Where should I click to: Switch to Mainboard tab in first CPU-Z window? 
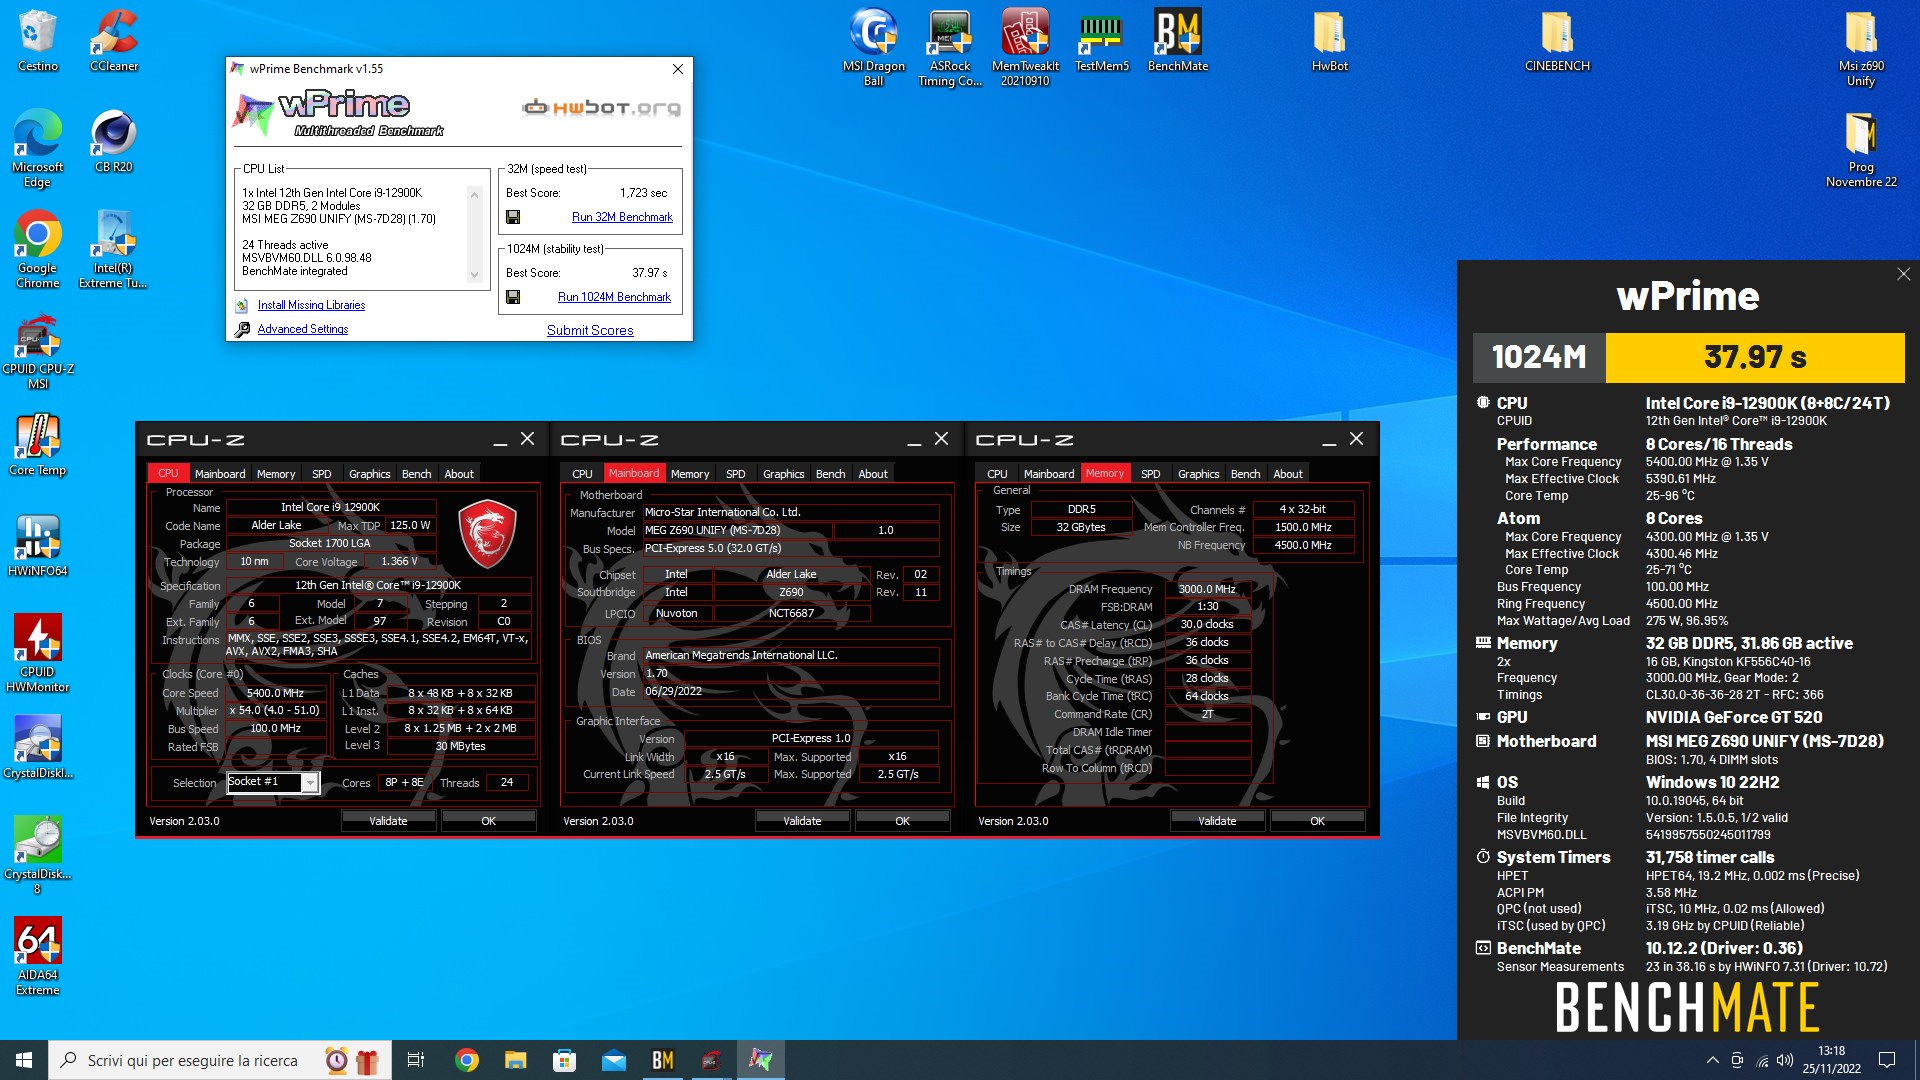coord(220,474)
